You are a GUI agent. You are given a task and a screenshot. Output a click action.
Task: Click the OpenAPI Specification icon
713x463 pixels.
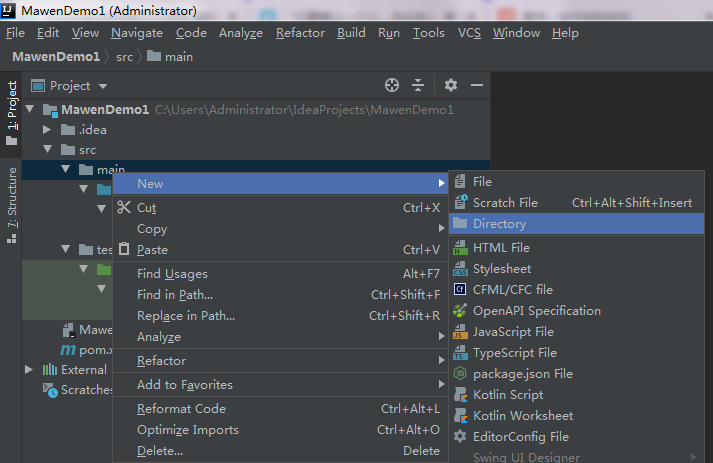point(460,311)
